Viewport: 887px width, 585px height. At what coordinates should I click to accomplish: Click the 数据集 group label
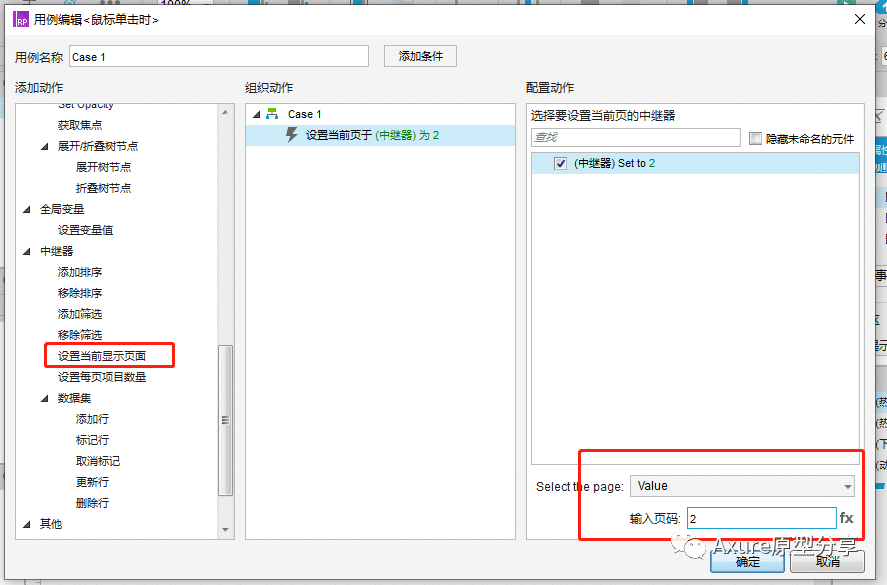pyautogui.click(x=74, y=398)
